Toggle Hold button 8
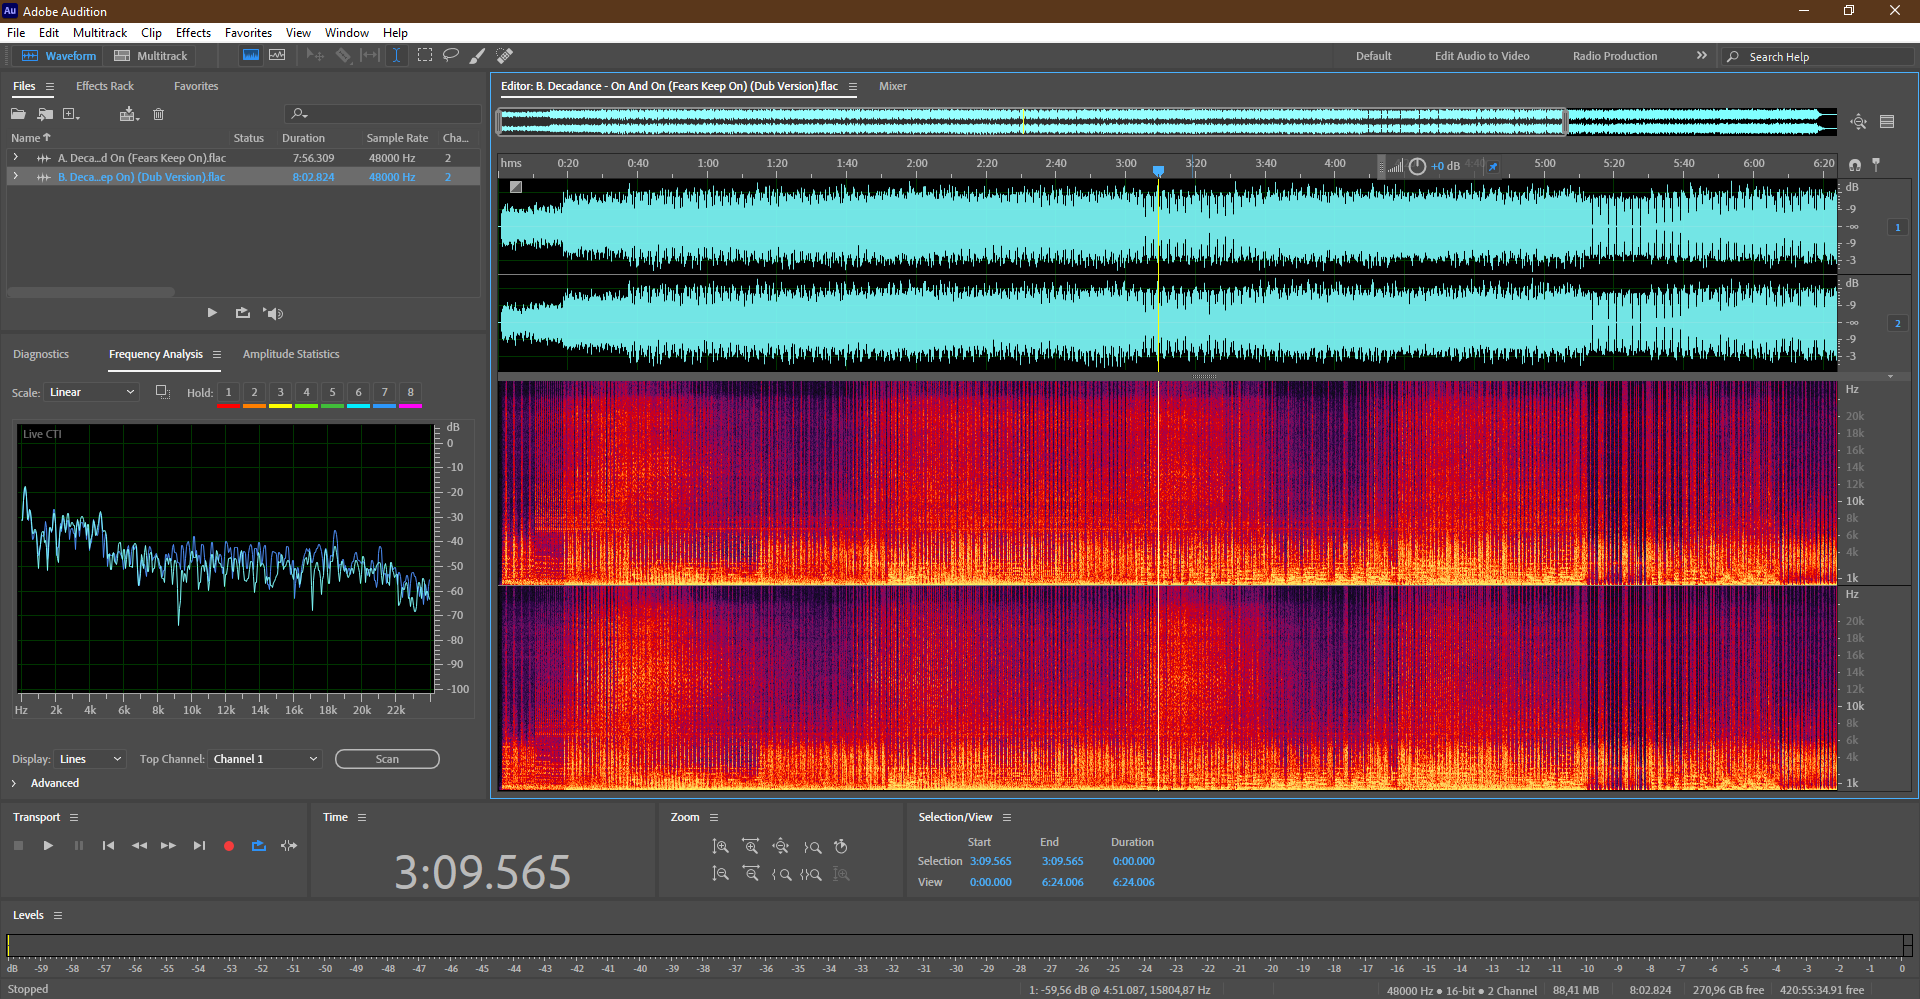The image size is (1920, 999). [x=411, y=393]
